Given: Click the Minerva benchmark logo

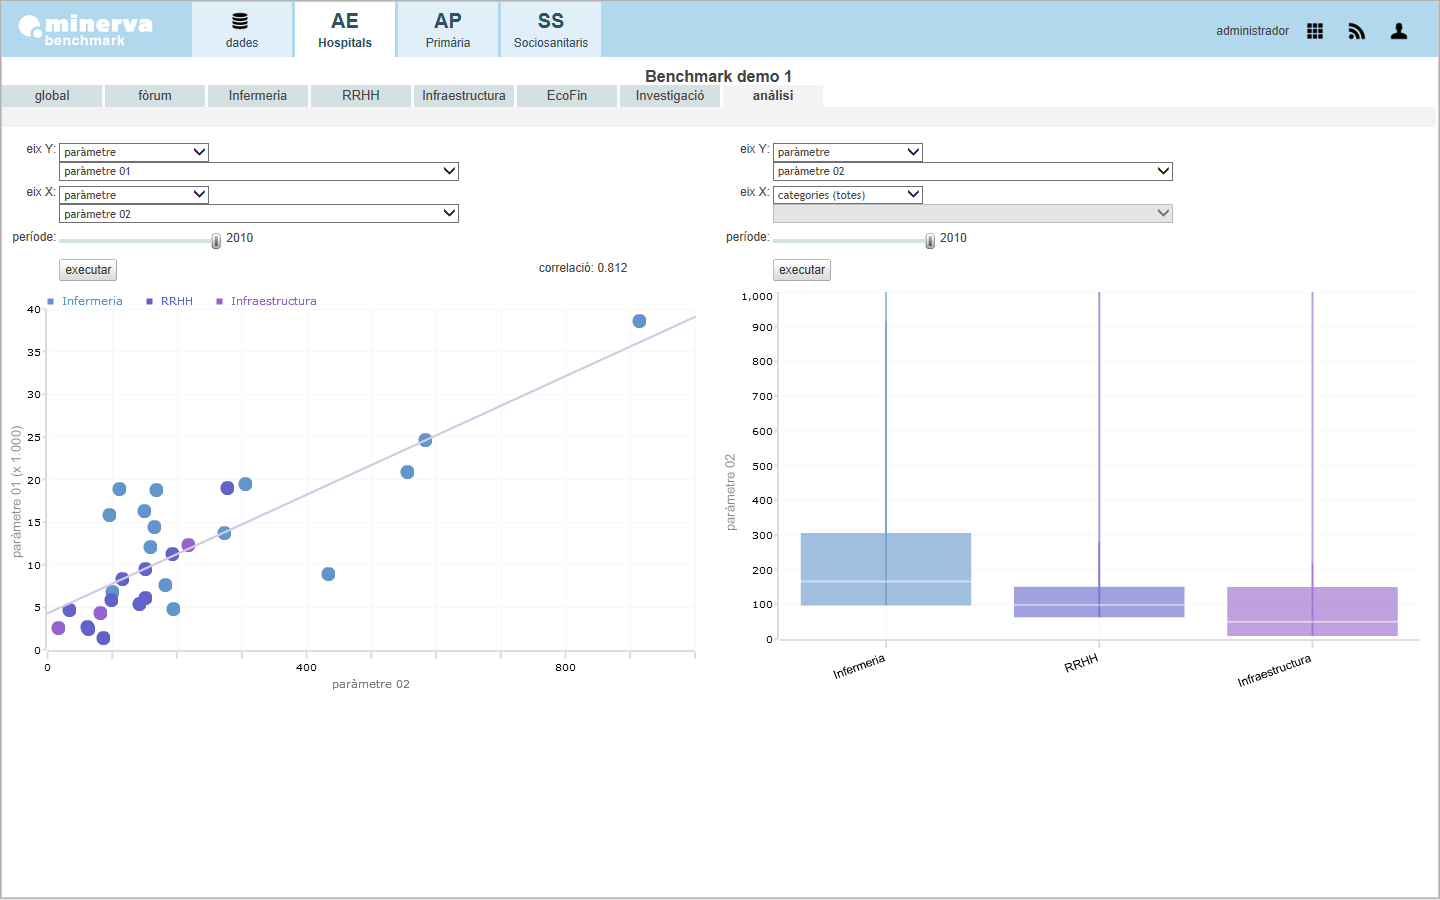Looking at the screenshot, I should pyautogui.click(x=86, y=30).
